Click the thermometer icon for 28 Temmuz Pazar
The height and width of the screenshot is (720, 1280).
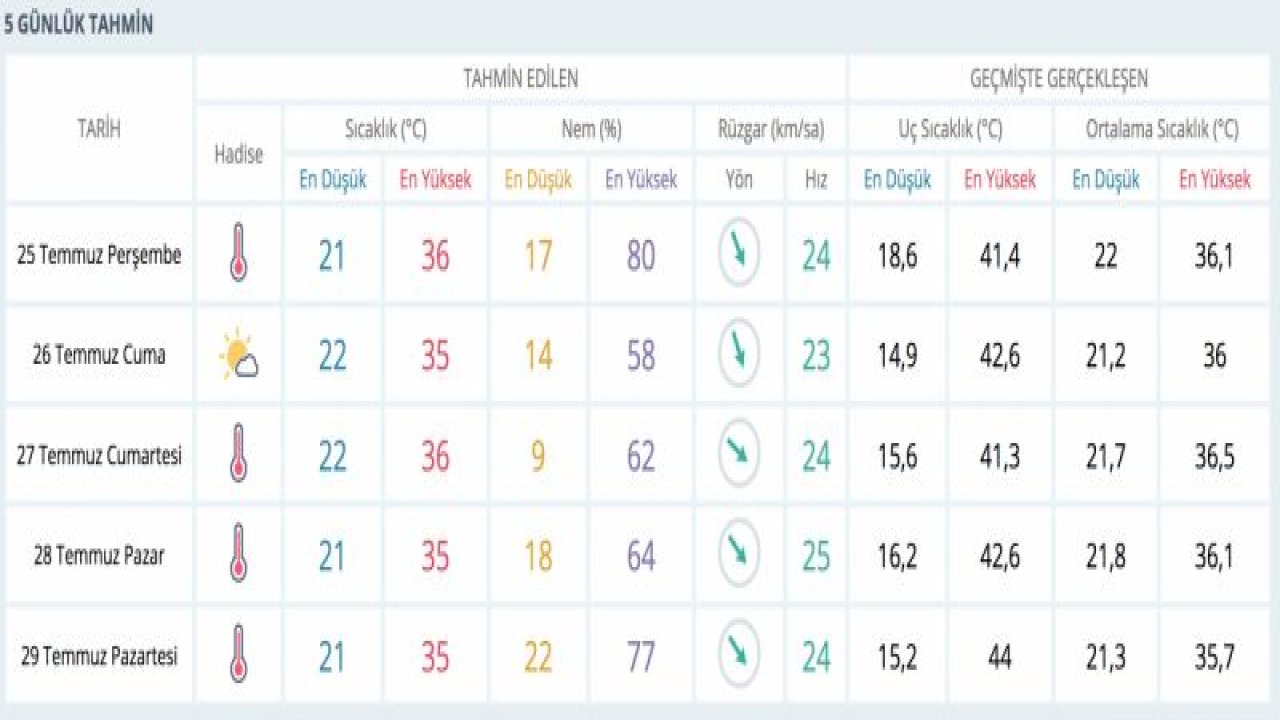tap(238, 553)
